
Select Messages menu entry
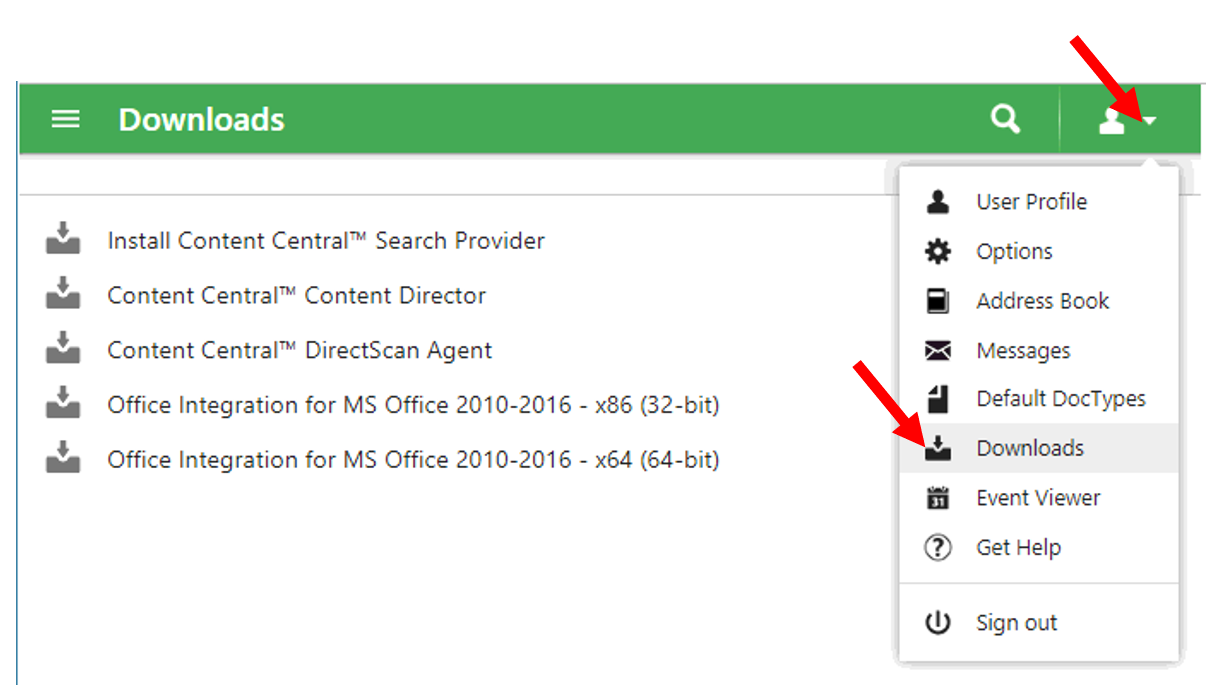click(1039, 351)
